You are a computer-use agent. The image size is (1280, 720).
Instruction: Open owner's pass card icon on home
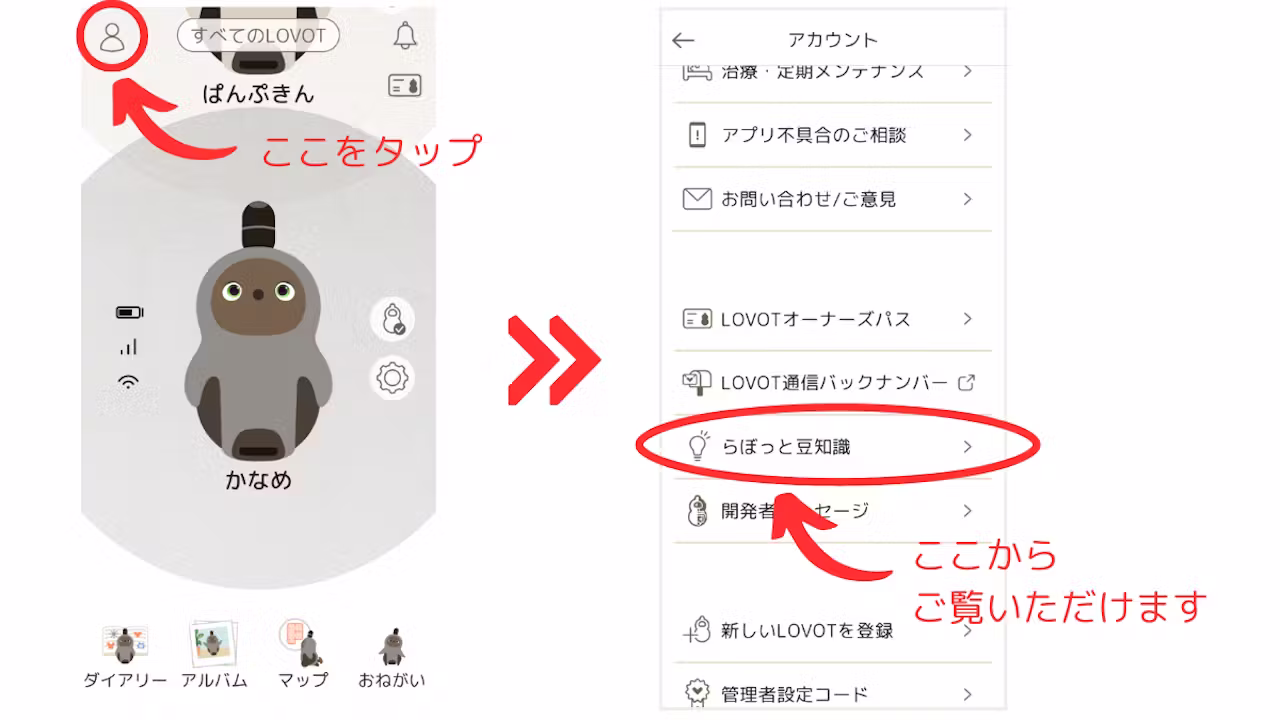pyautogui.click(x=404, y=86)
